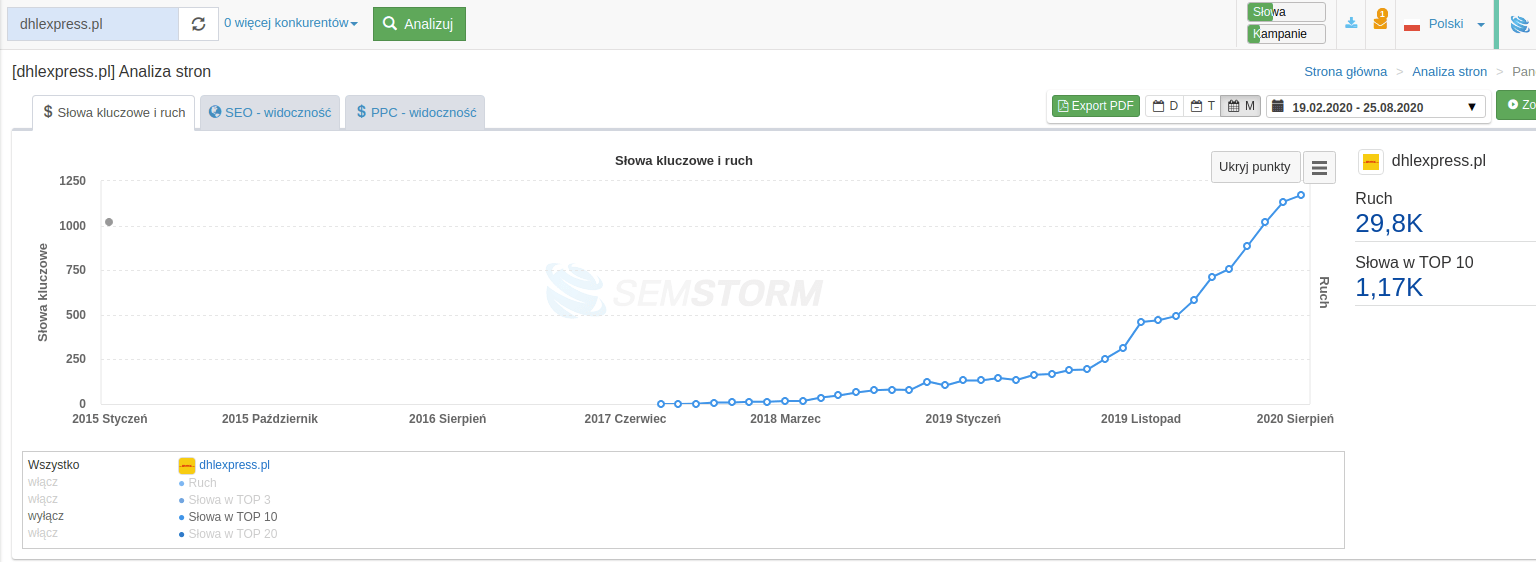Click the last chart data point at 2020 Sierpień
This screenshot has height=562, width=1536.
point(1301,195)
